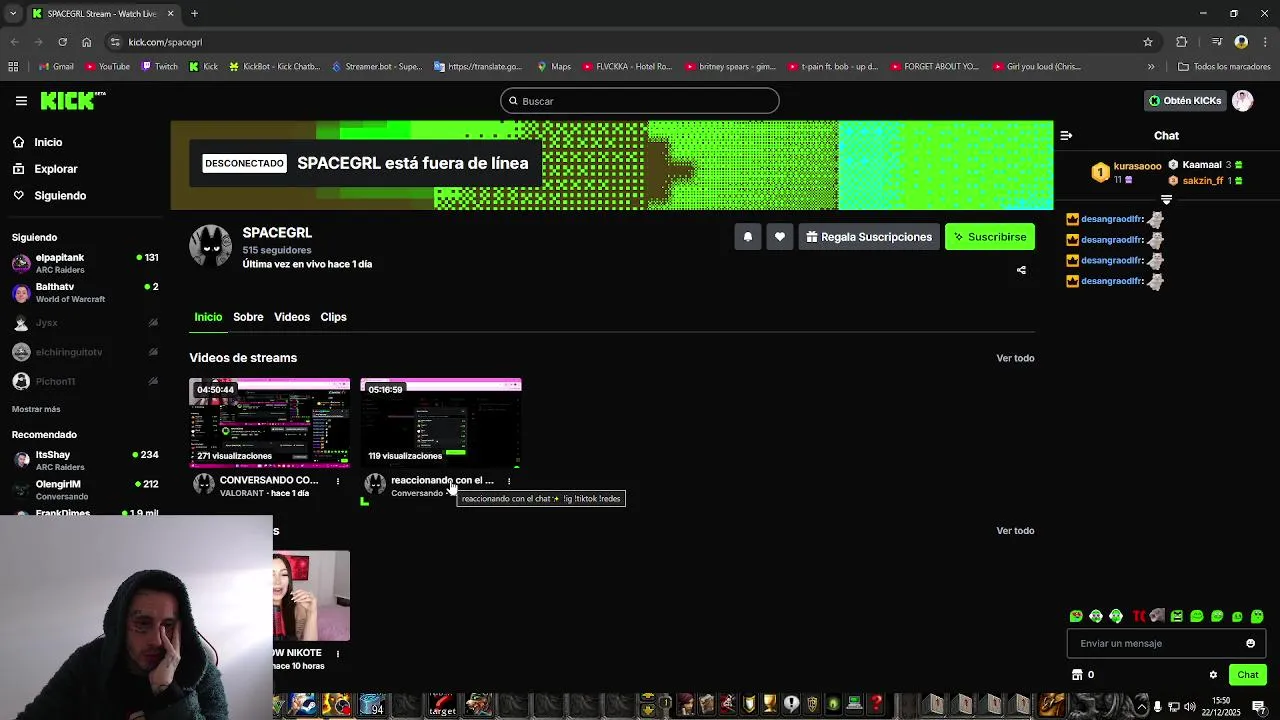Open the NIKOTE clip thumbnail
Screen dimensions: 1280x720
coord(311,596)
